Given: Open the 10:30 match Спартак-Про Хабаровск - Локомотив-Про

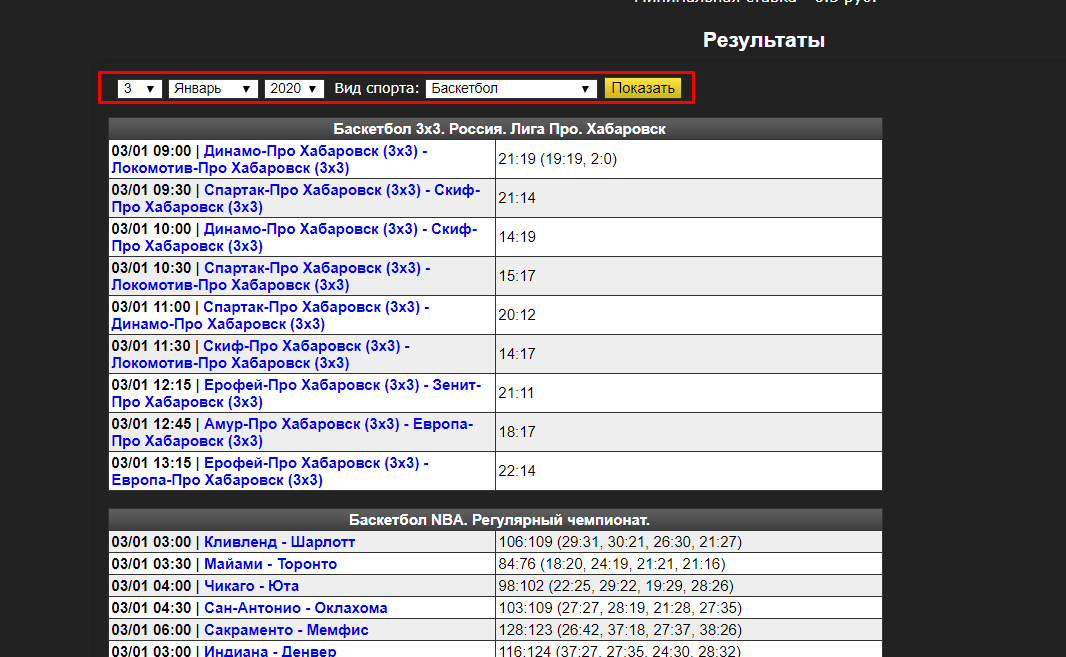Looking at the screenshot, I should point(271,276).
